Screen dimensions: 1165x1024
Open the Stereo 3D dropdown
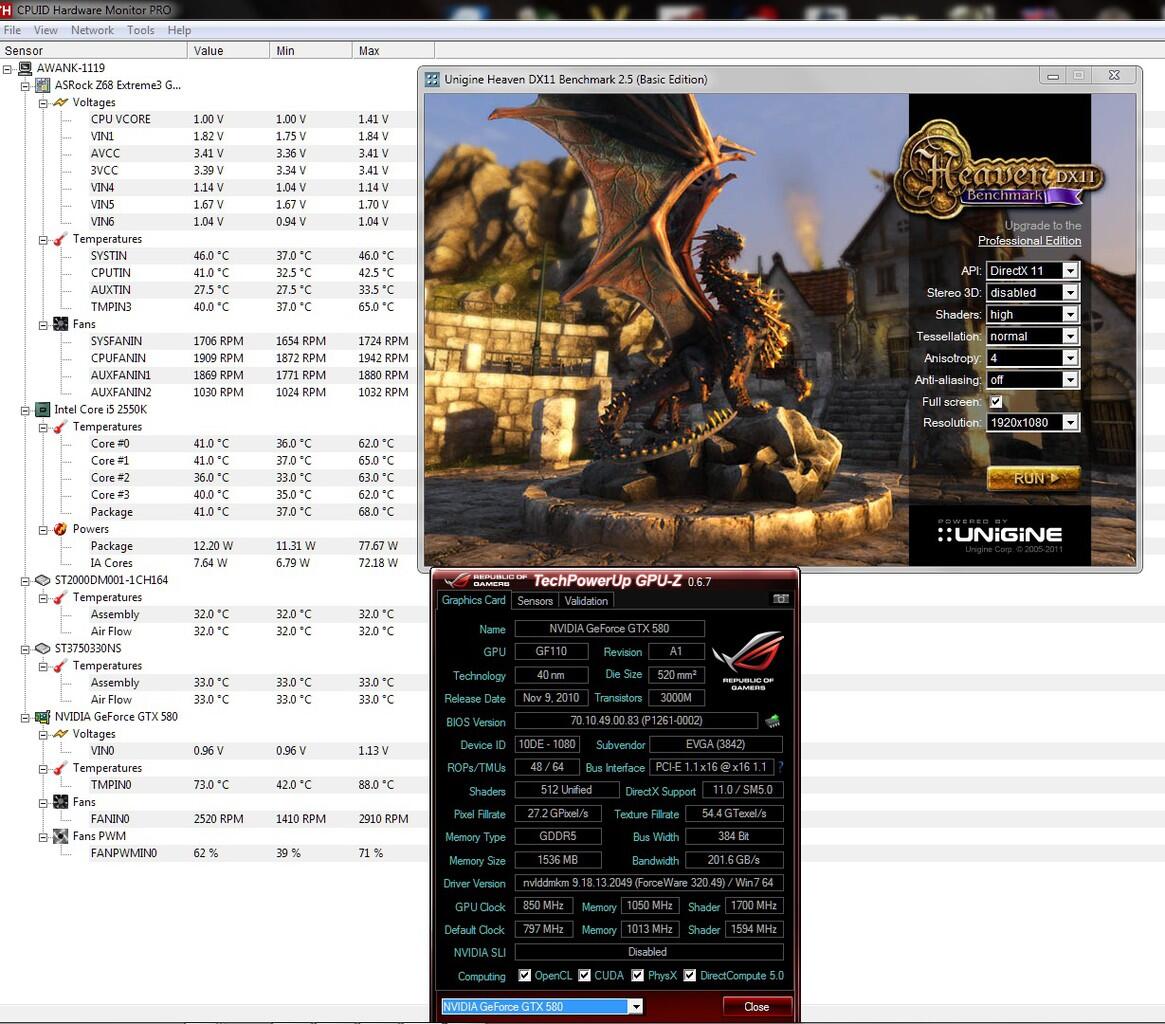pos(1033,293)
